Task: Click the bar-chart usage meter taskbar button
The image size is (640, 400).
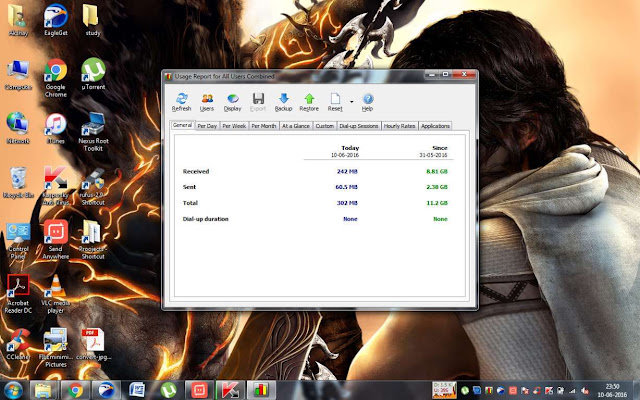Action: point(261,390)
